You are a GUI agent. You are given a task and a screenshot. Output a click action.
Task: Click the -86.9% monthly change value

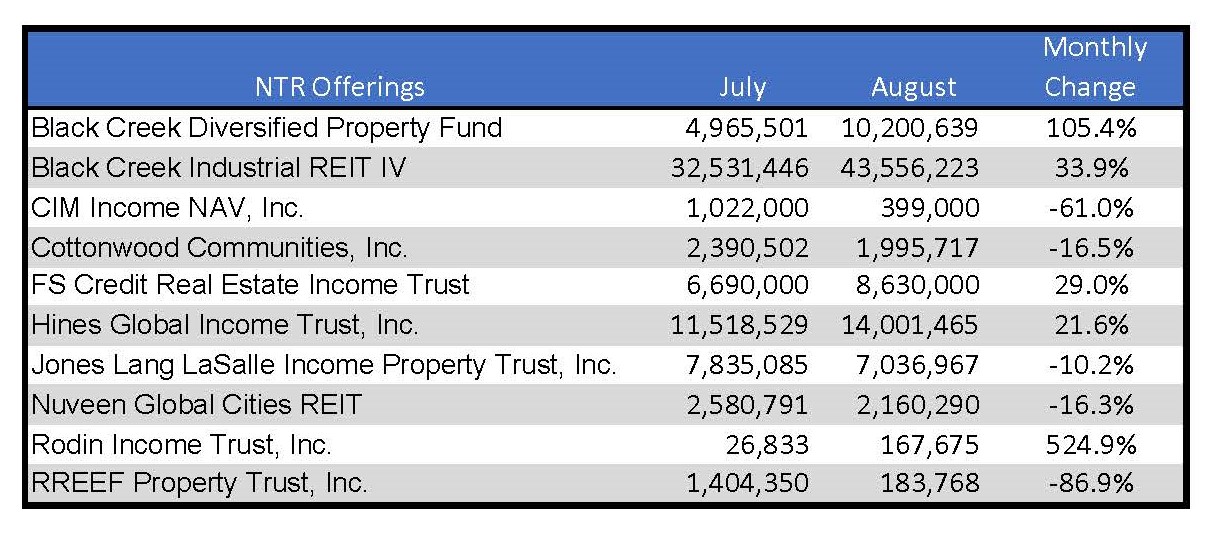[x=1090, y=484]
